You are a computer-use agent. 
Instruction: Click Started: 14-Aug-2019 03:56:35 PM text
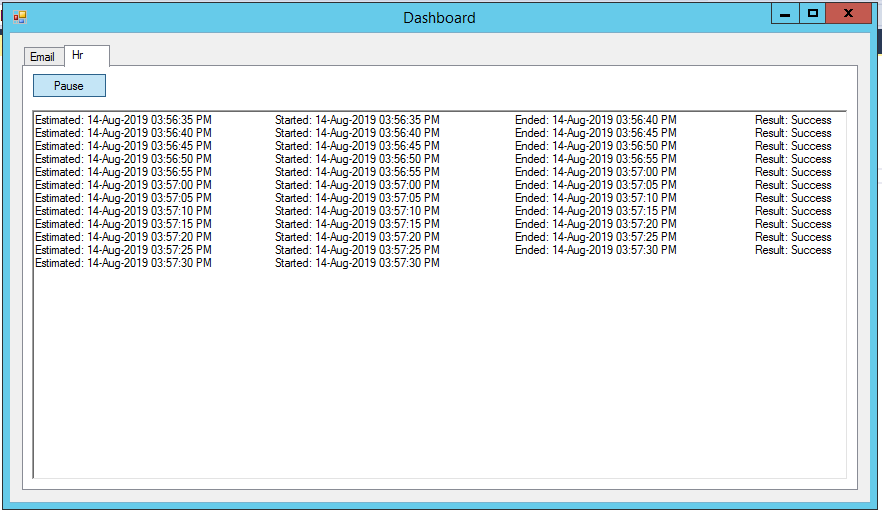(x=357, y=120)
